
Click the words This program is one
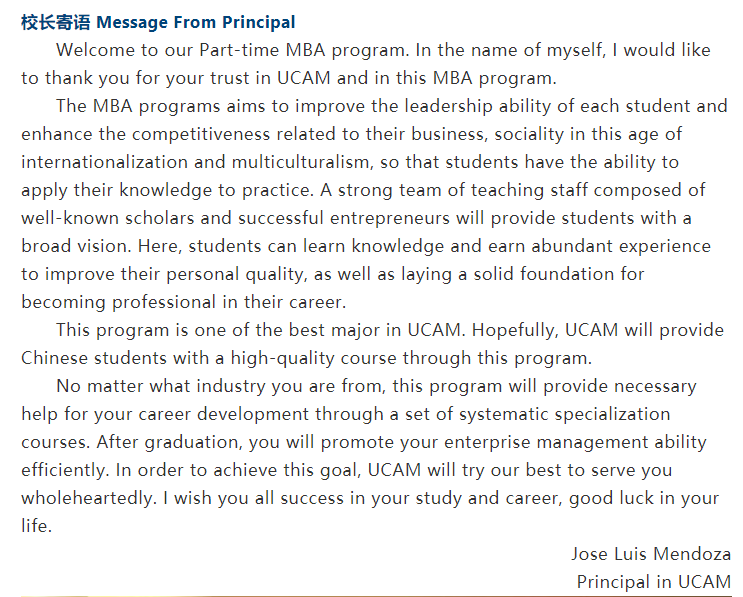tap(142, 330)
